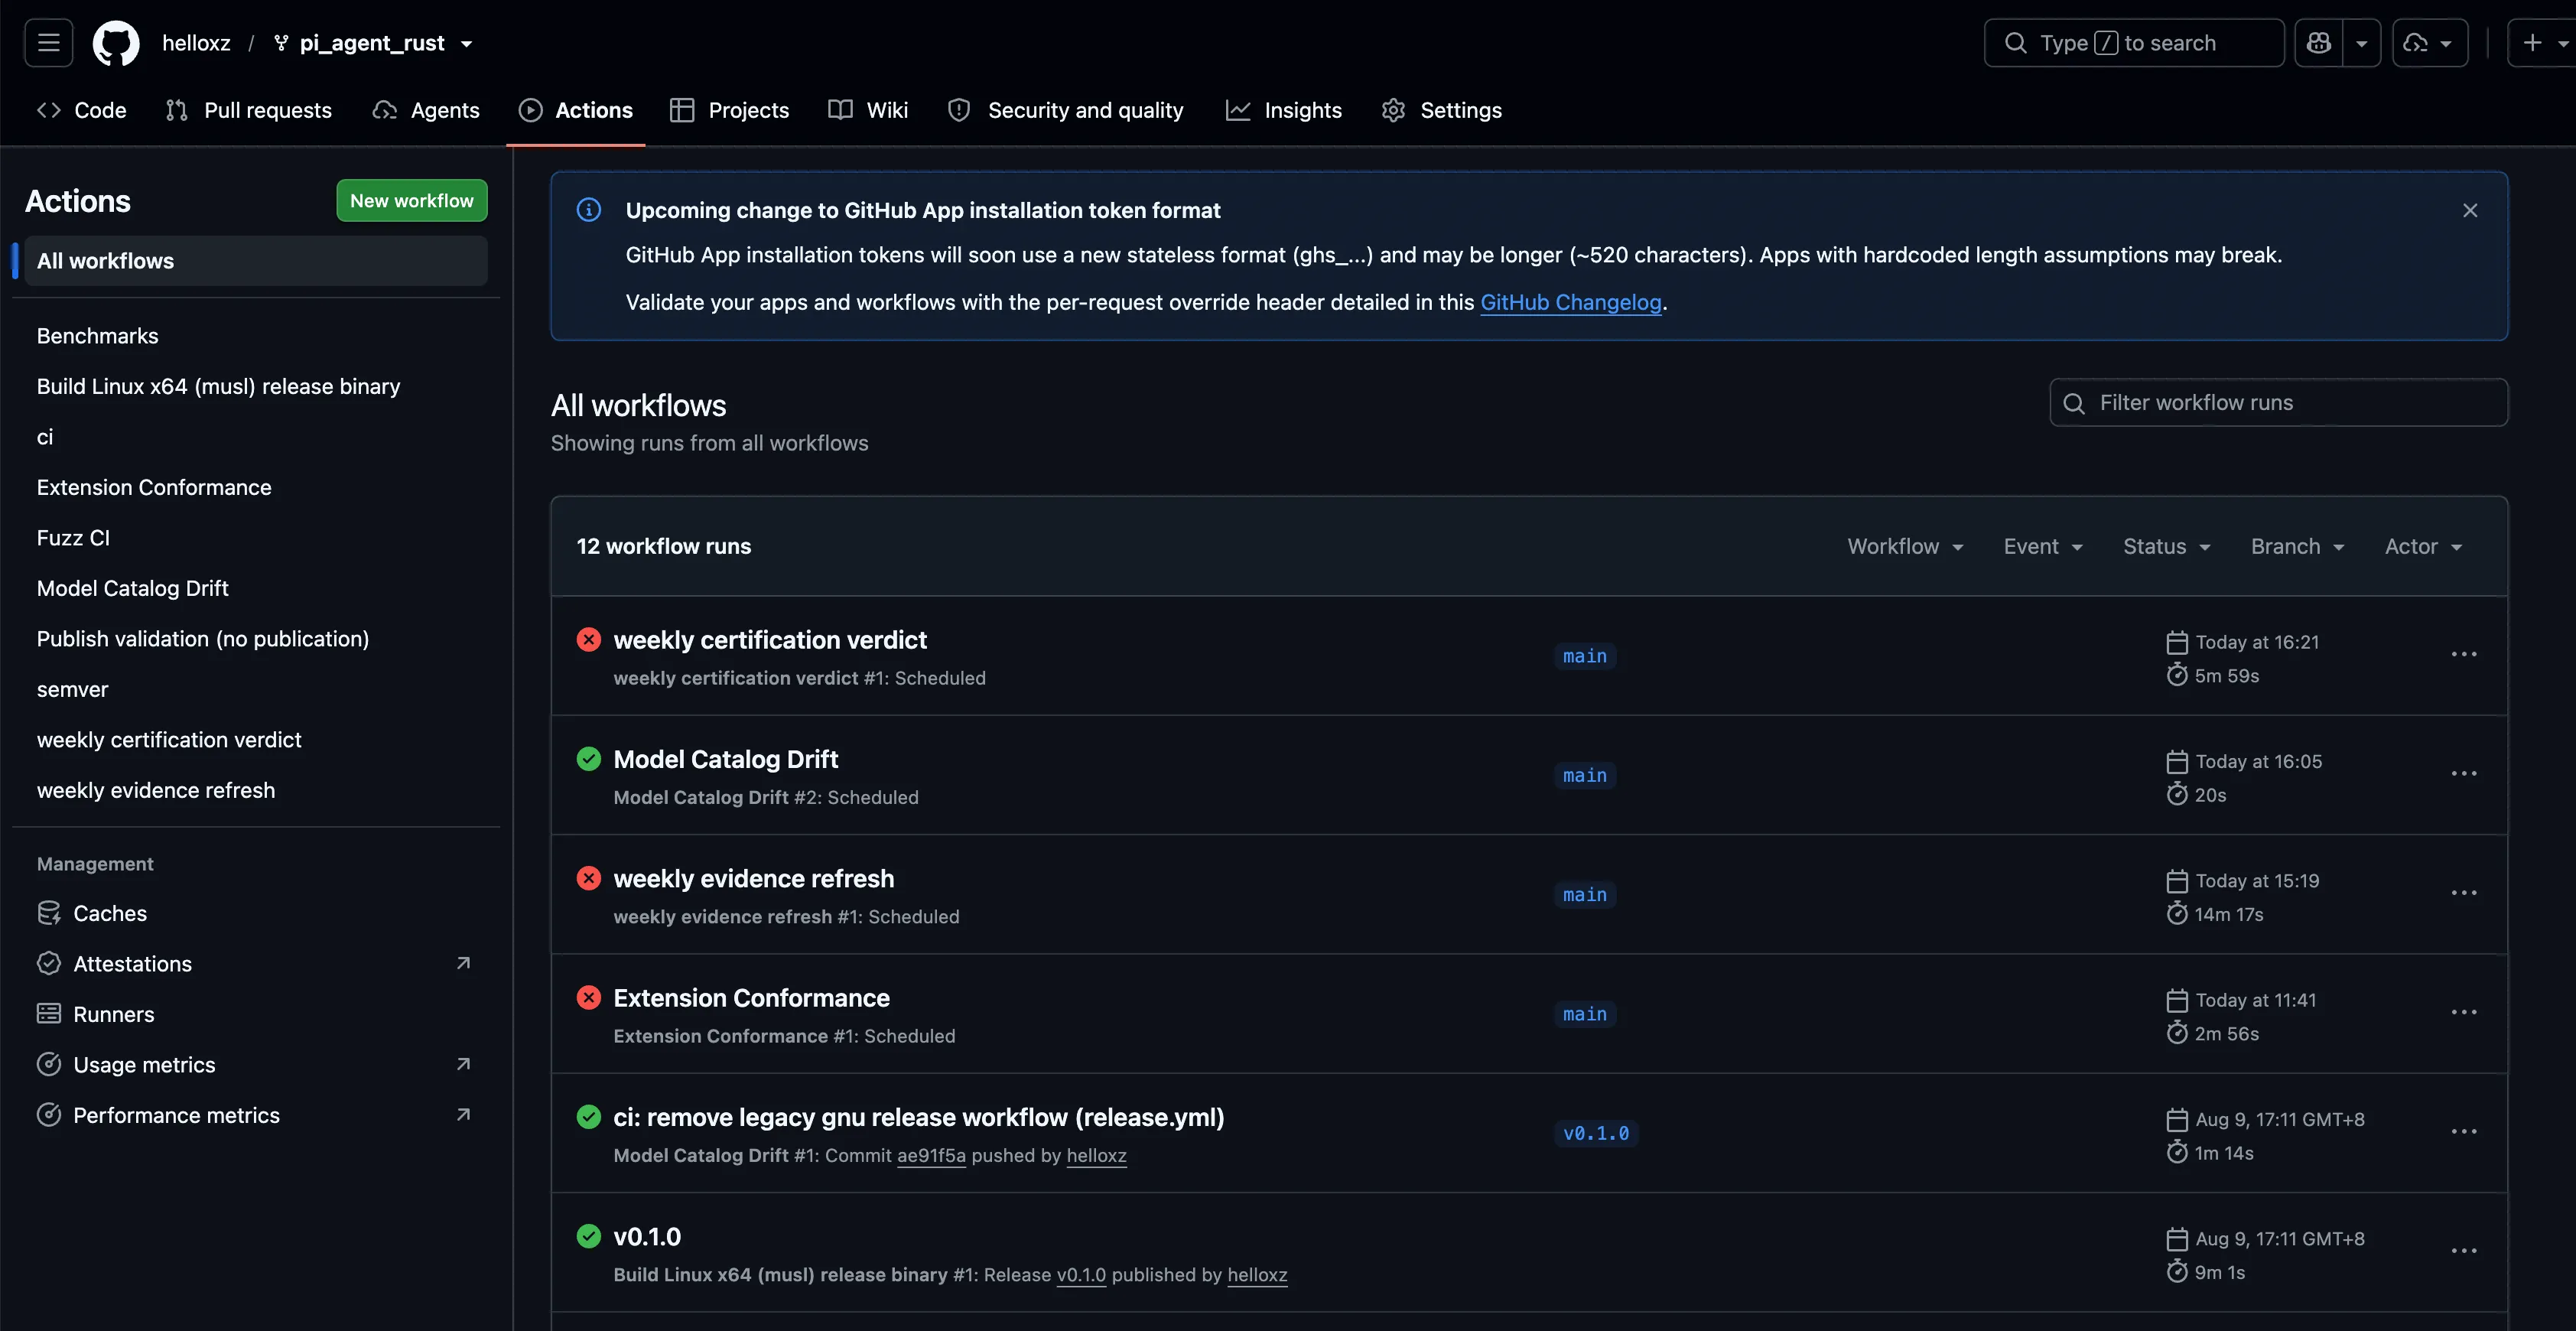Click main branch label on weekly certification verdict
Image resolution: width=2576 pixels, height=1331 pixels.
[1585, 656]
